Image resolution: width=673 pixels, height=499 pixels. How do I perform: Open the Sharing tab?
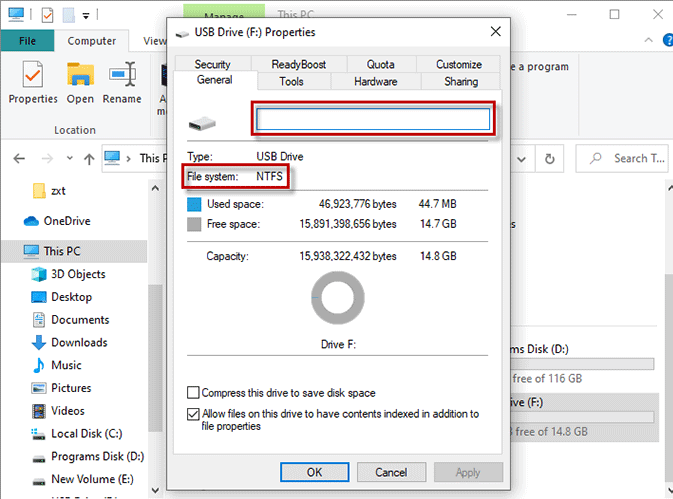(461, 81)
